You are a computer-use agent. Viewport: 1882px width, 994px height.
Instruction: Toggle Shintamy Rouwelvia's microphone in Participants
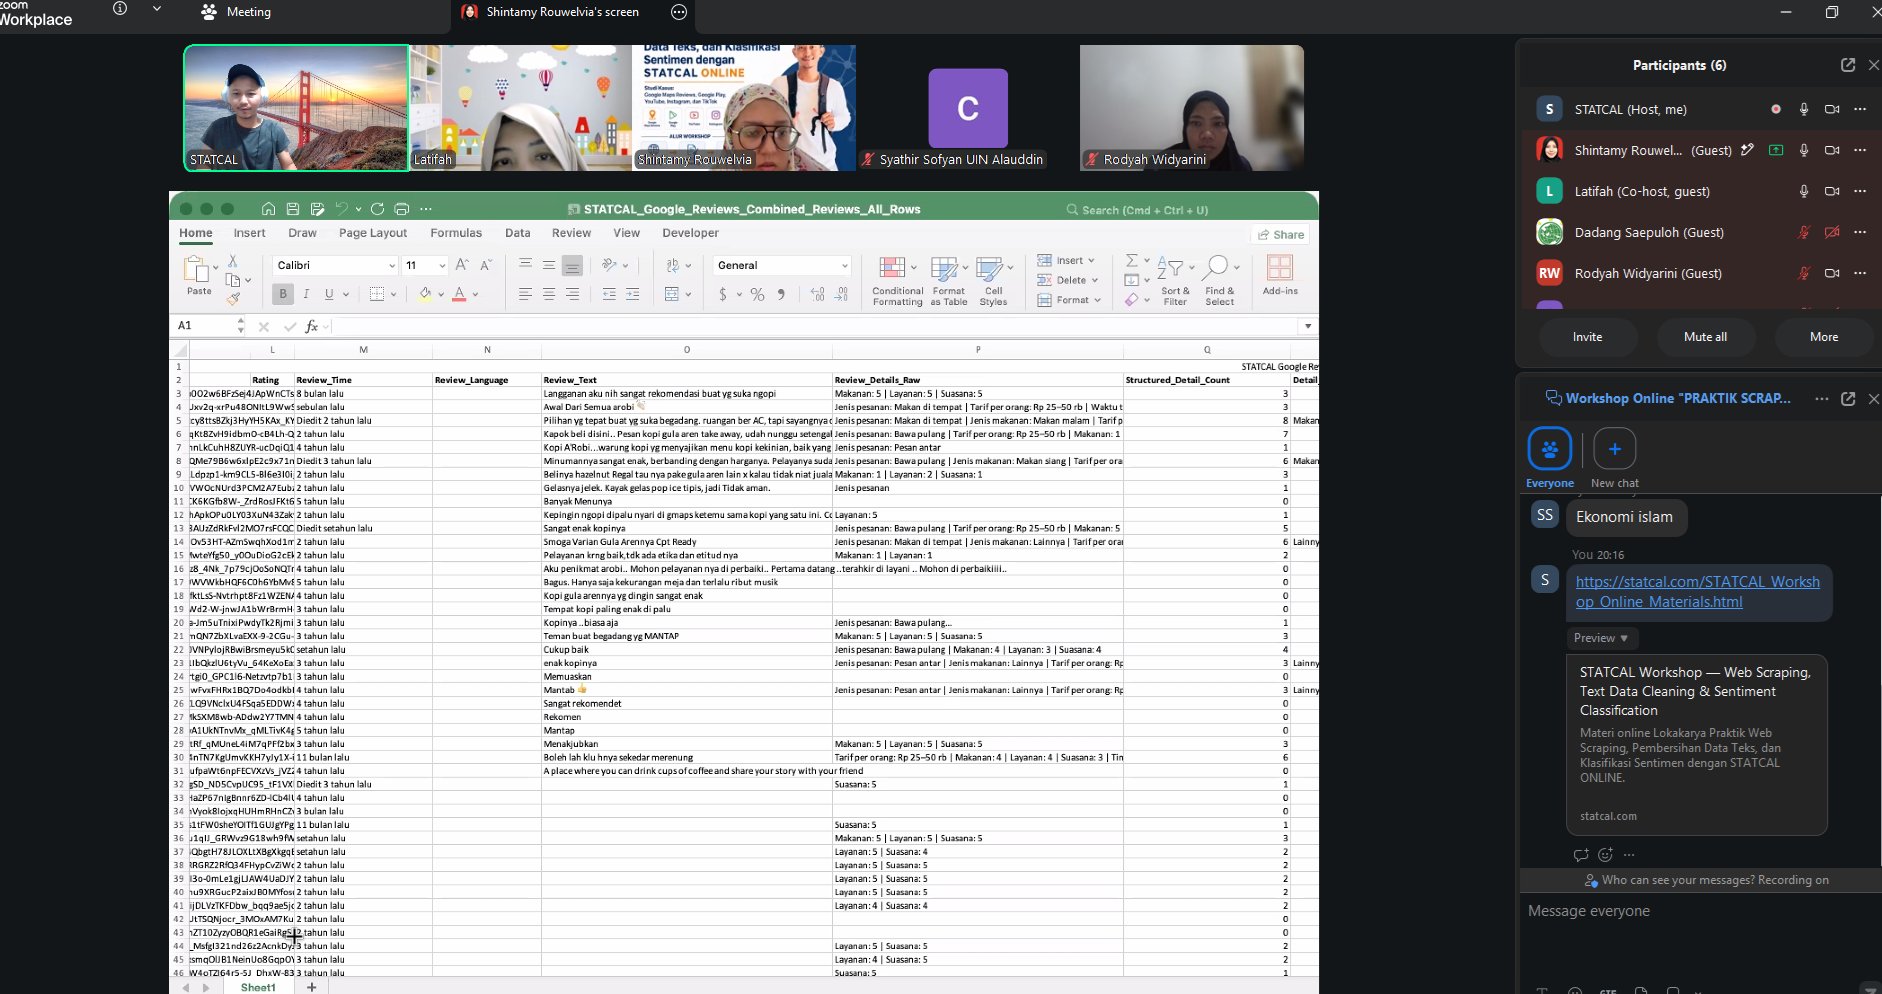pyautogui.click(x=1804, y=150)
